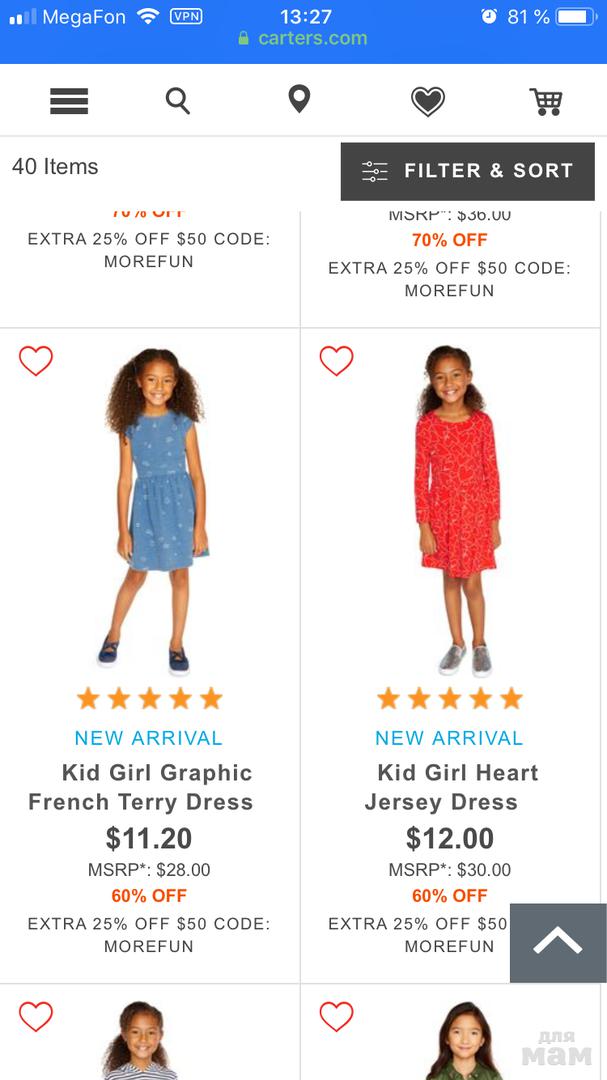Tap the battery indicator in the status bar

(575, 17)
